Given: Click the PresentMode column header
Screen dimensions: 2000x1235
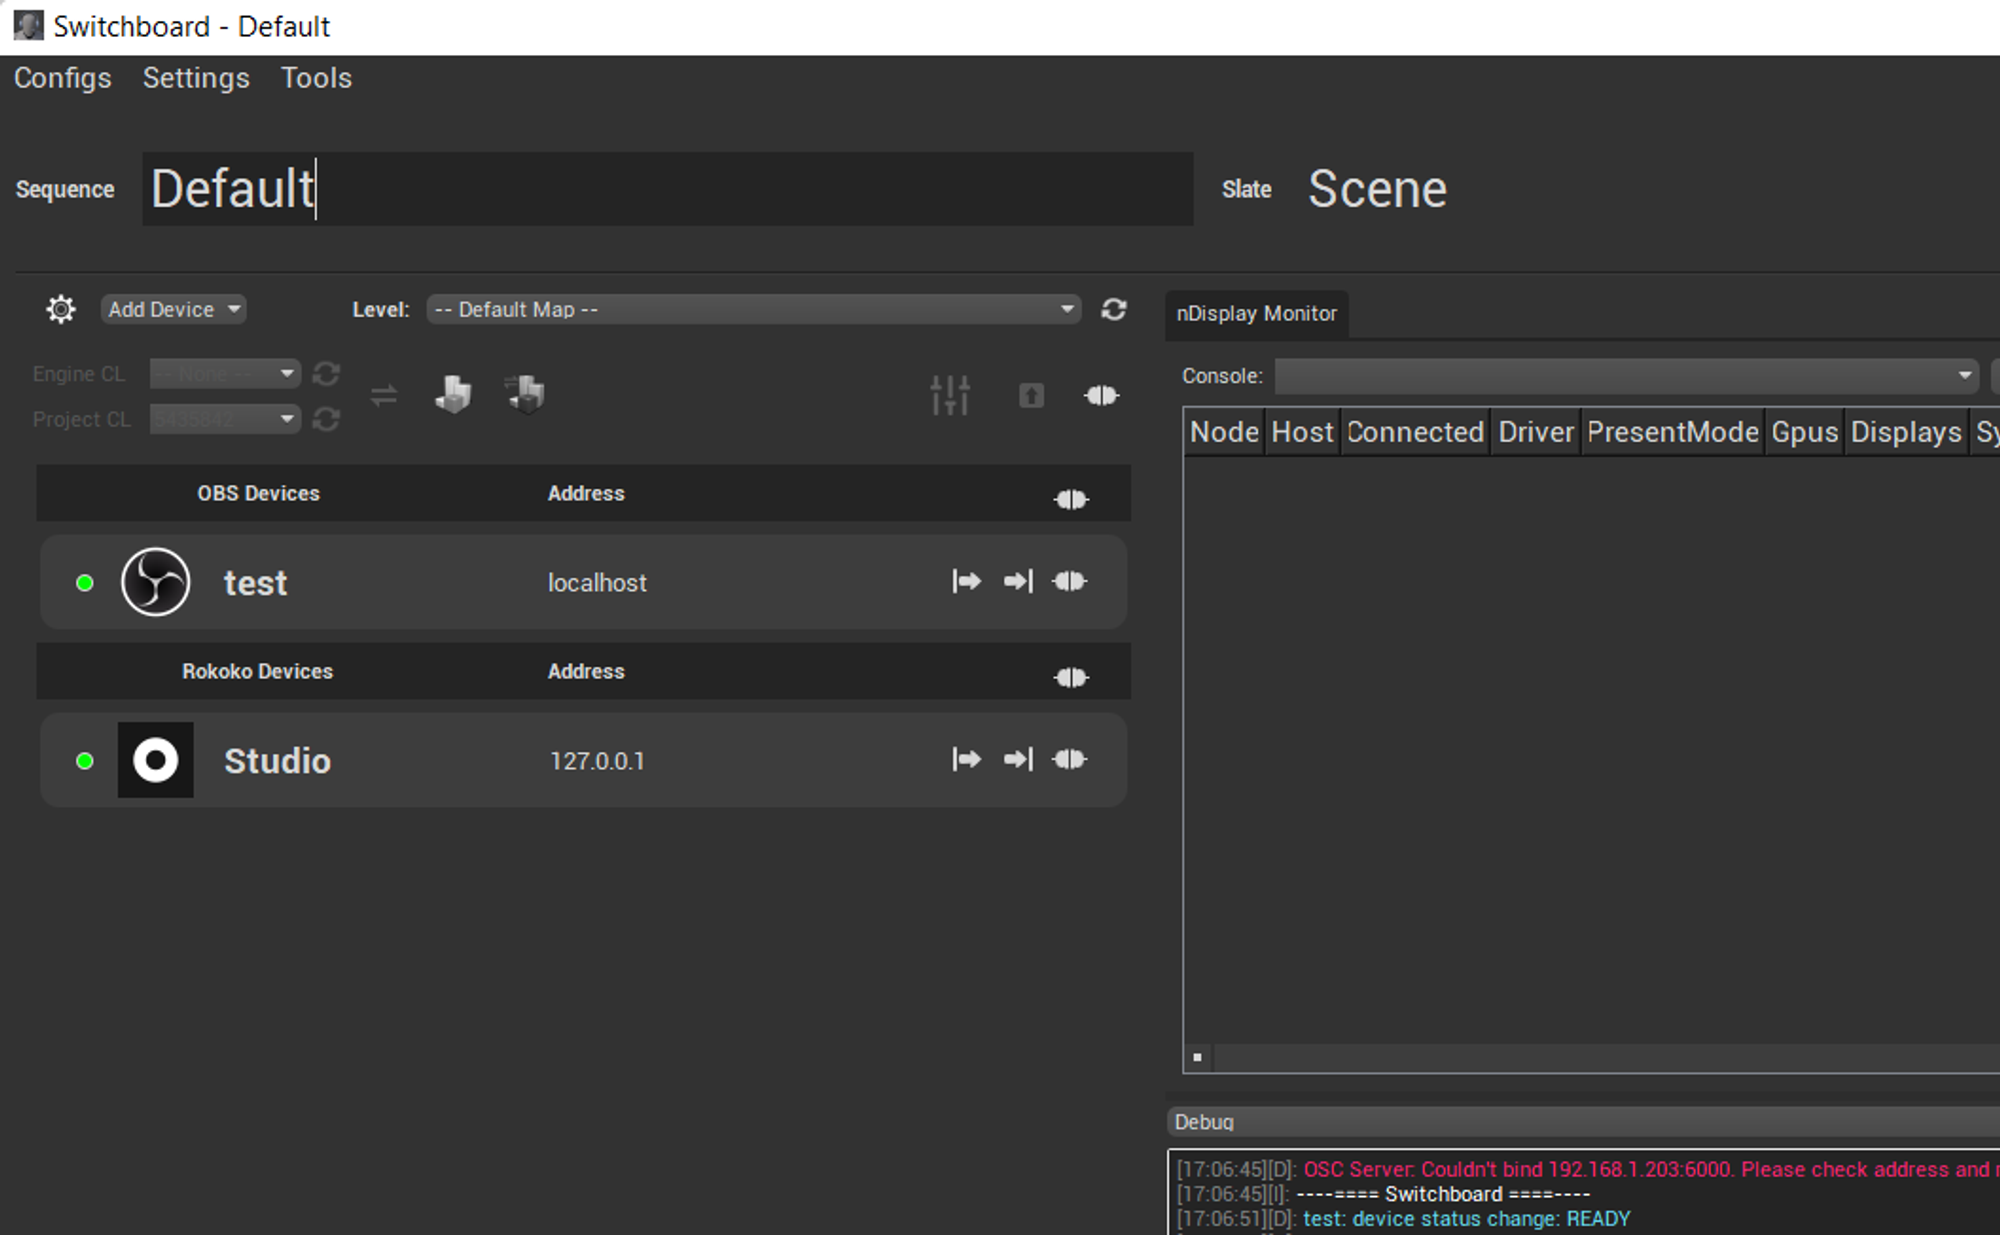Looking at the screenshot, I should (x=1673, y=432).
